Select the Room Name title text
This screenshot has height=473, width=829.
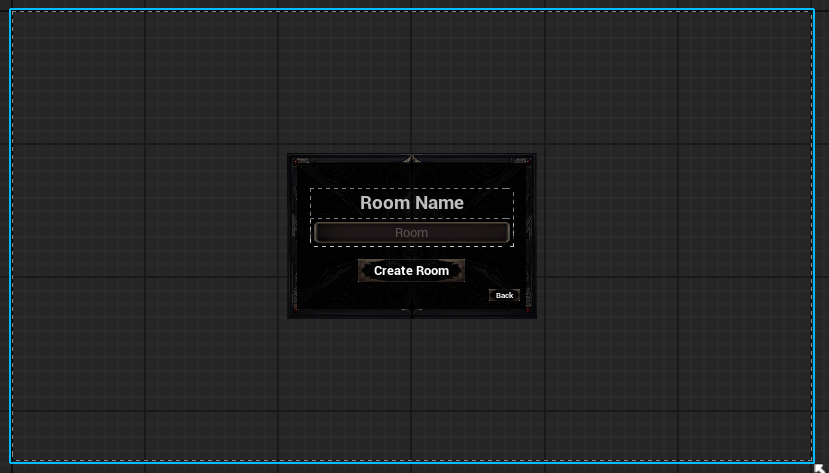point(412,202)
